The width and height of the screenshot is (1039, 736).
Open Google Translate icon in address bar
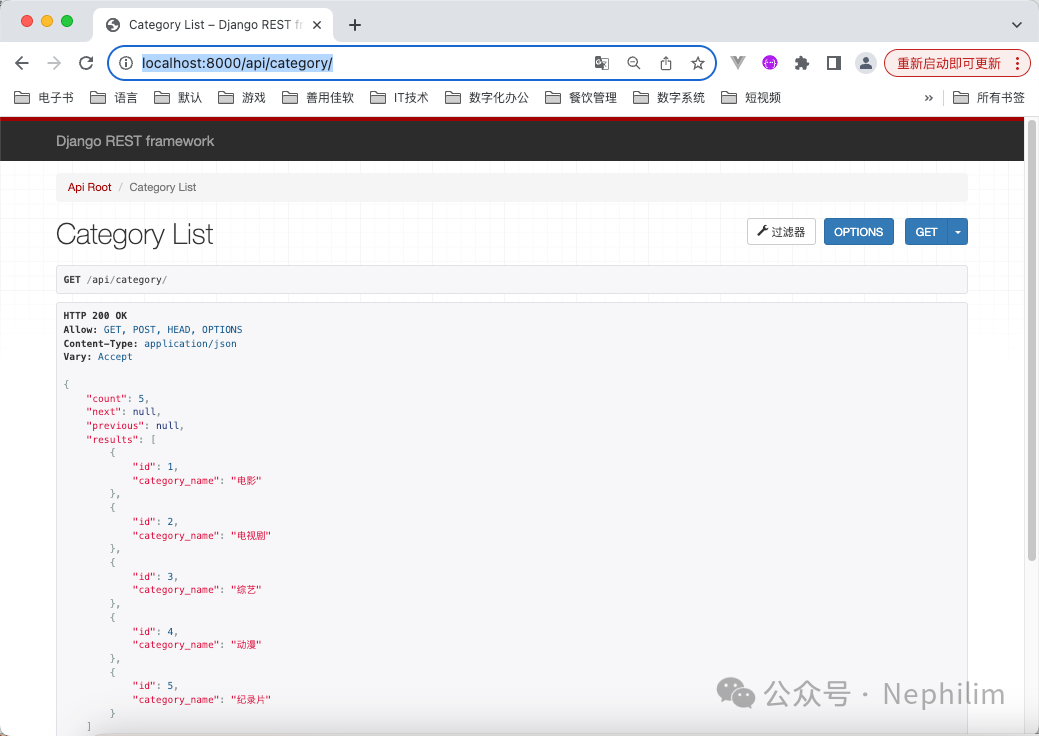(602, 63)
